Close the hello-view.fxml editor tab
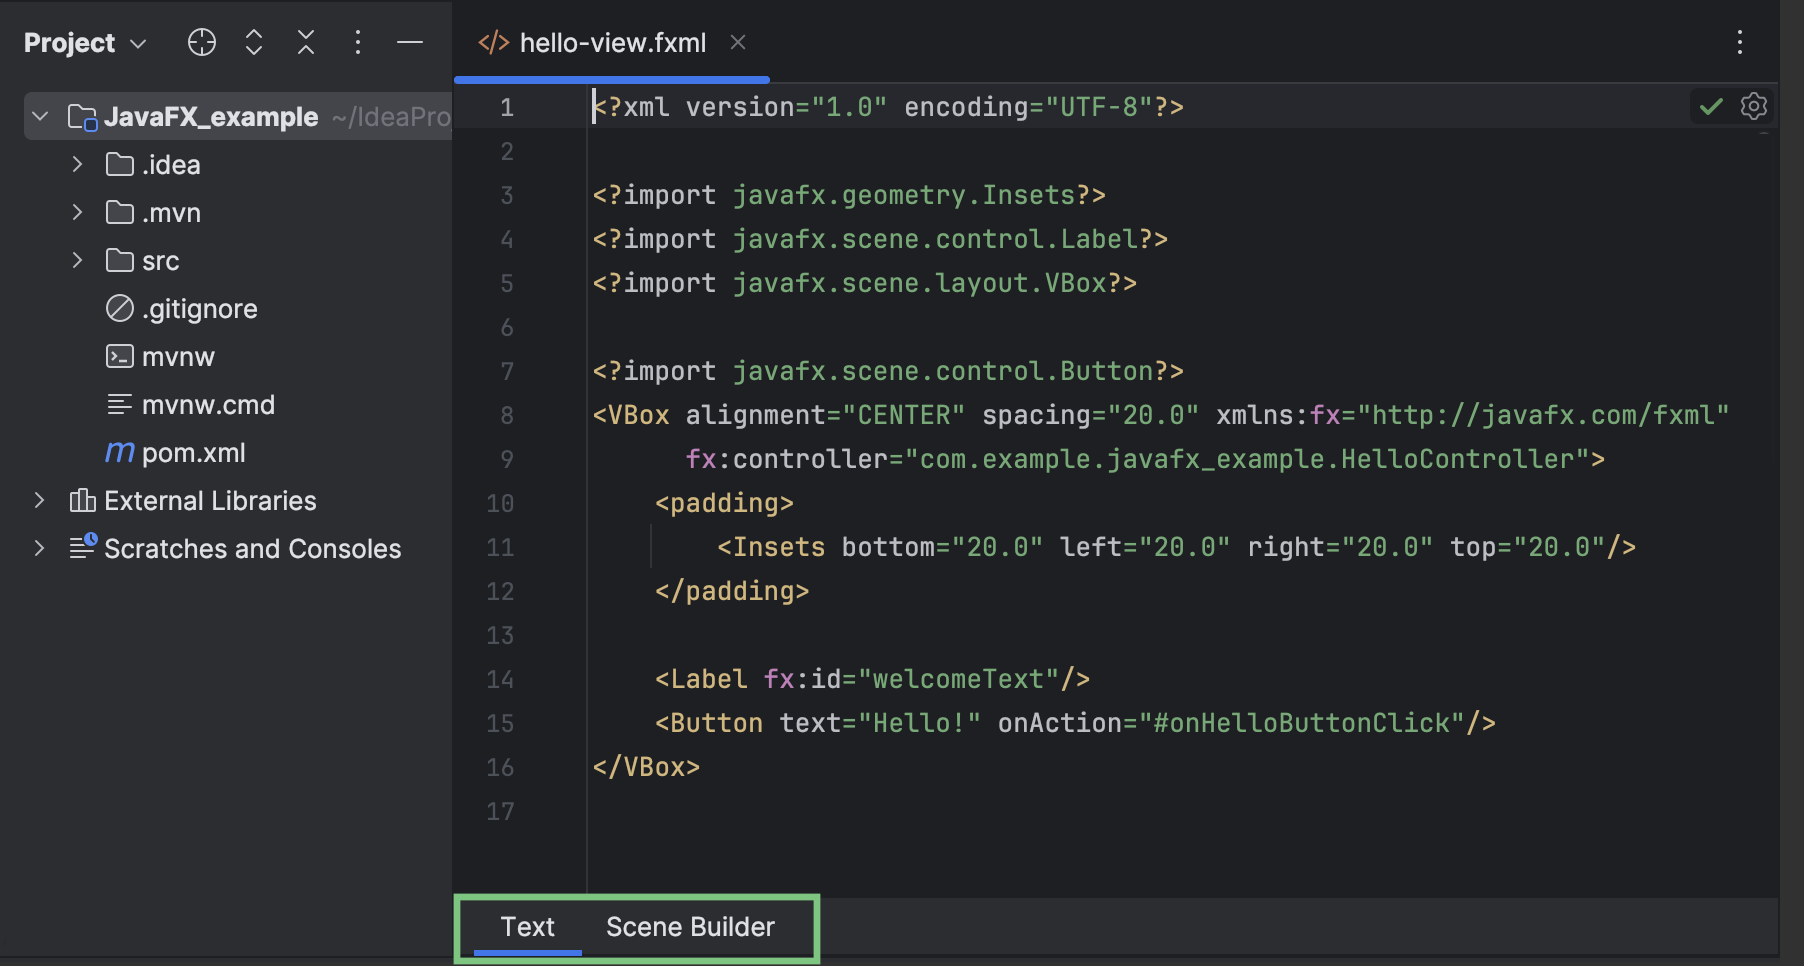 coord(738,42)
